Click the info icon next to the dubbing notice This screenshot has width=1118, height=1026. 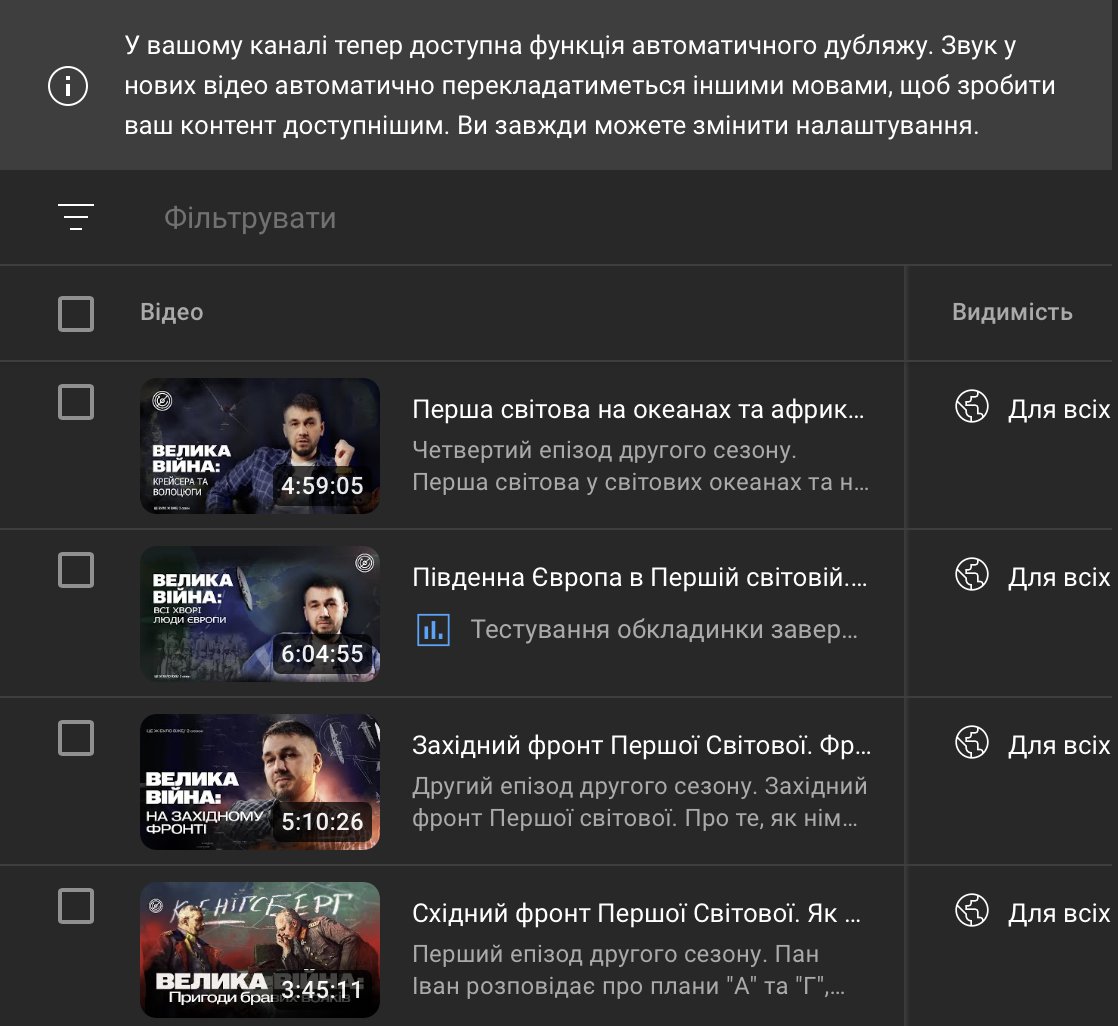[x=67, y=85]
